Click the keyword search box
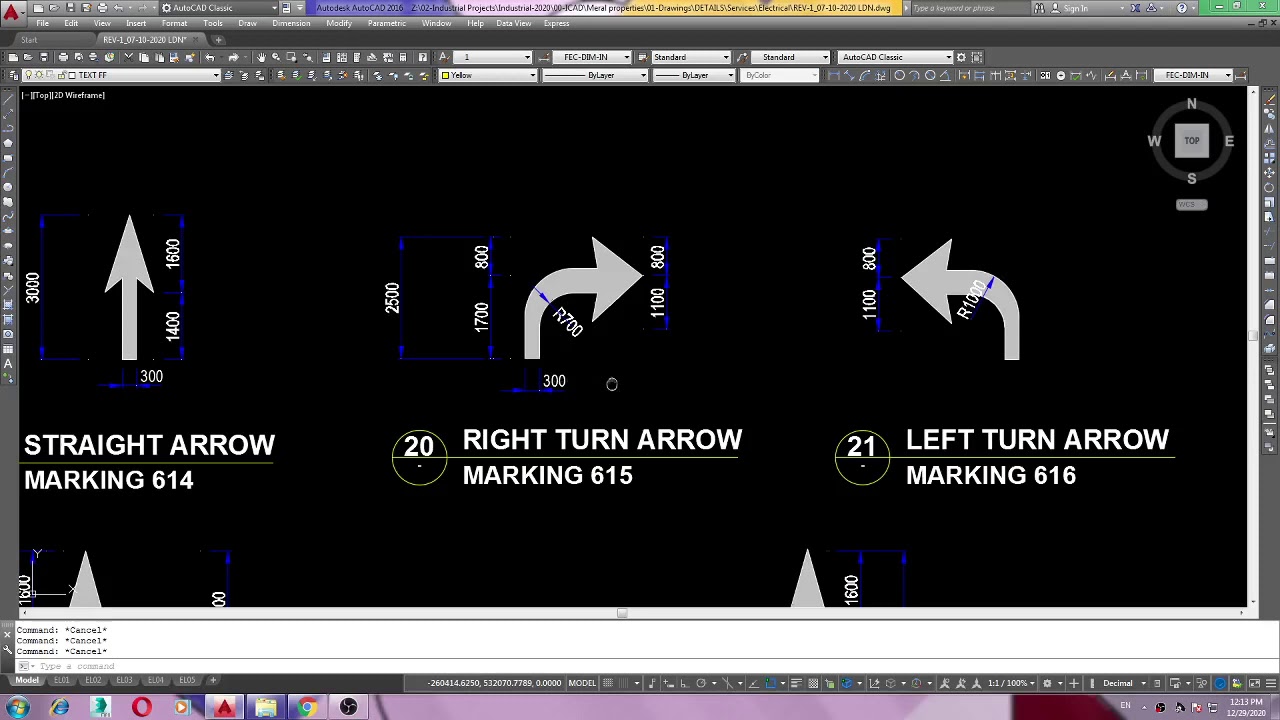The height and width of the screenshot is (720, 1280). pyautogui.click(x=972, y=8)
